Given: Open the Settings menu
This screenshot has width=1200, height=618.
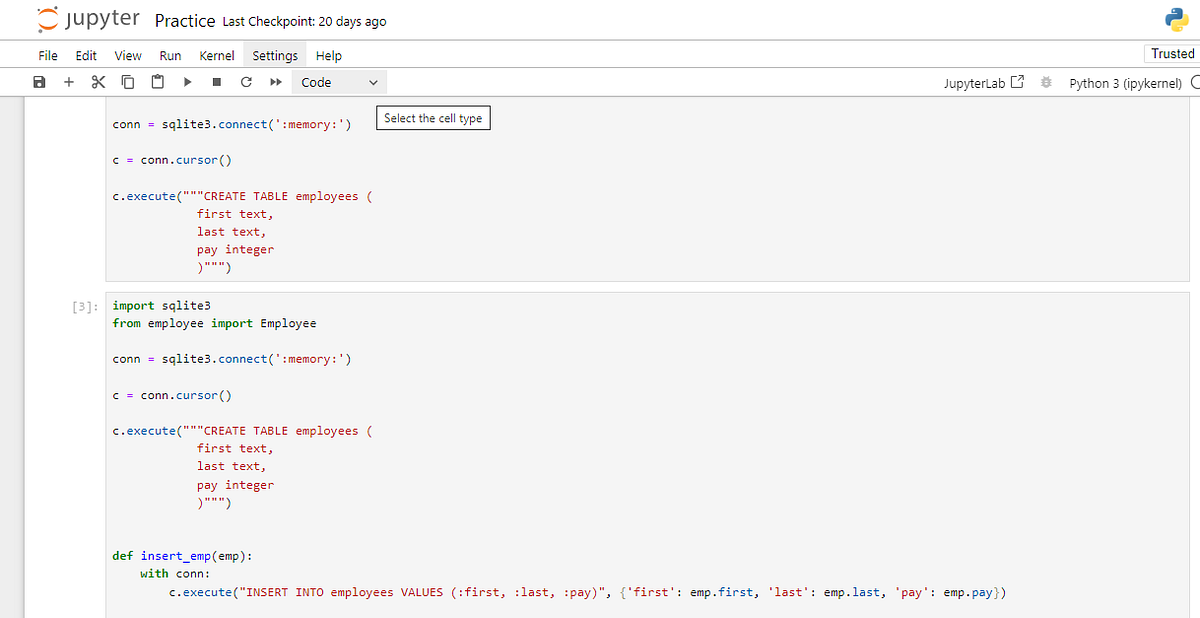Looking at the screenshot, I should point(275,56).
